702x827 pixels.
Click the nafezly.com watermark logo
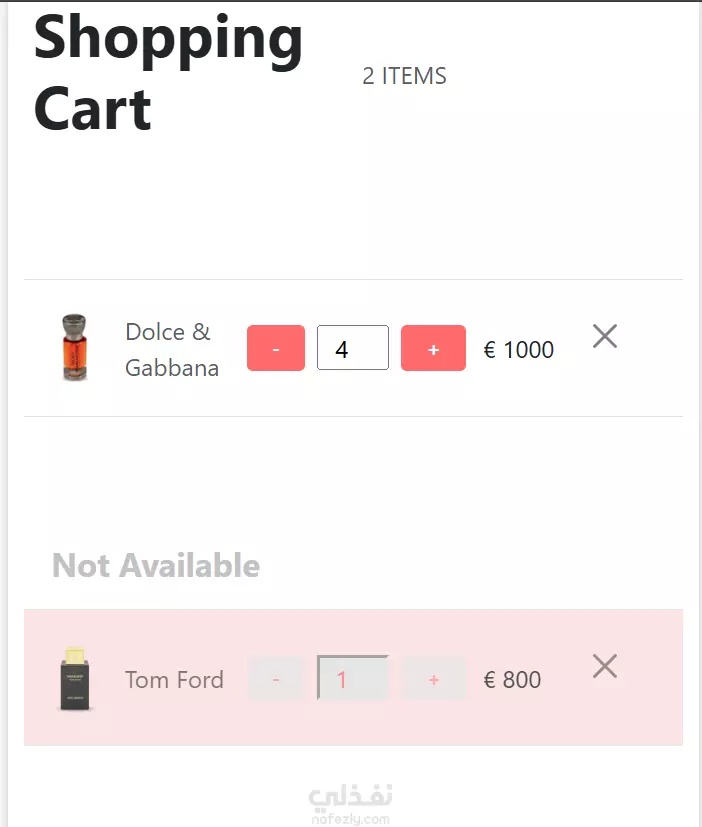(x=350, y=804)
